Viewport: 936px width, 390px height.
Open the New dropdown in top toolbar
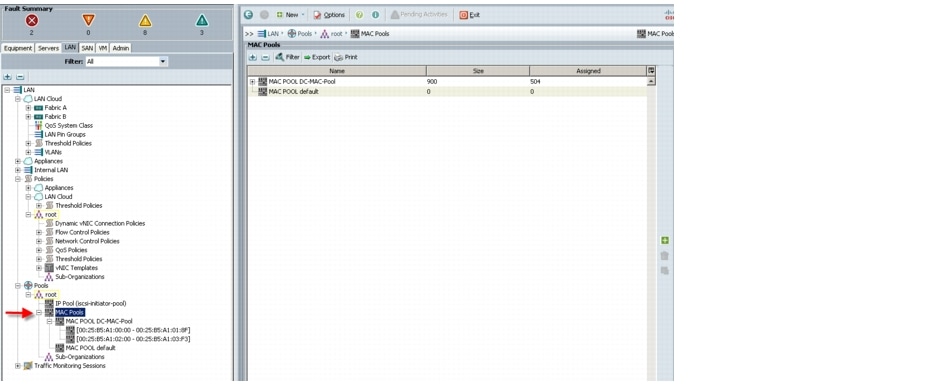290,14
